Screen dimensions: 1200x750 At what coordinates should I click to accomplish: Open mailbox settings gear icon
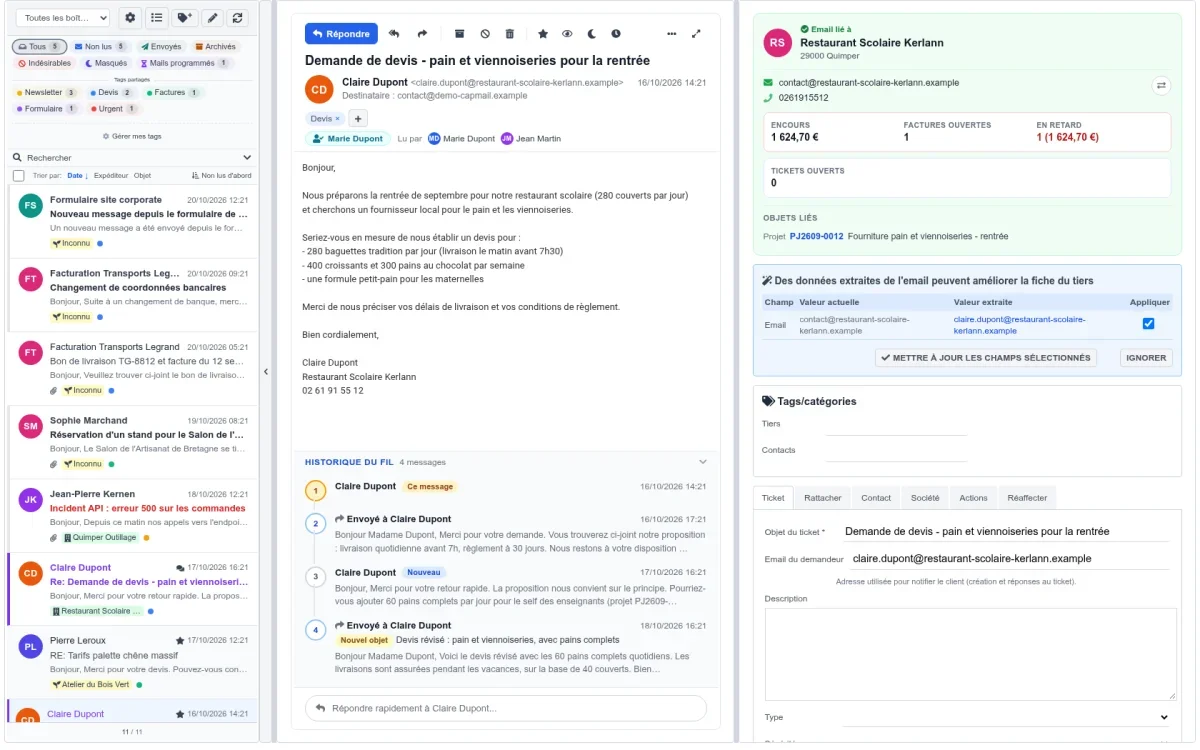(x=130, y=18)
